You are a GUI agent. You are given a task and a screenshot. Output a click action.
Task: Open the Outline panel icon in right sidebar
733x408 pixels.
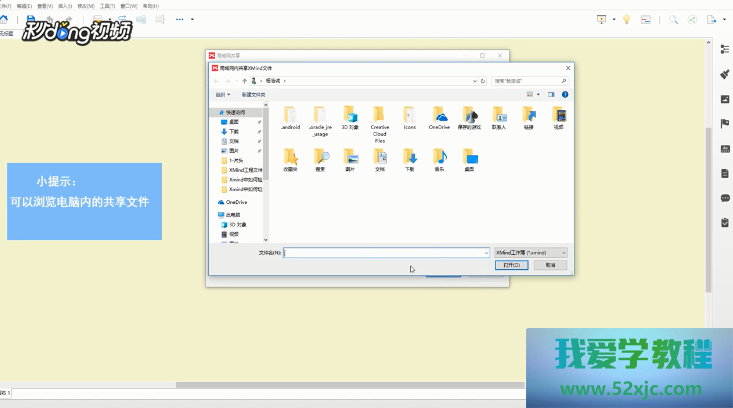[x=725, y=48]
